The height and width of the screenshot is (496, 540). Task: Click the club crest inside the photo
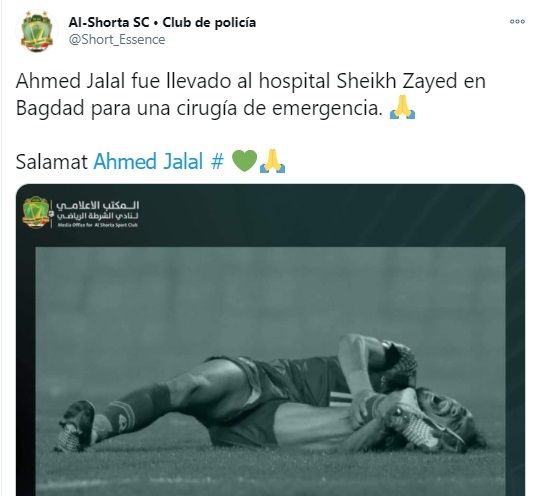(x=36, y=211)
